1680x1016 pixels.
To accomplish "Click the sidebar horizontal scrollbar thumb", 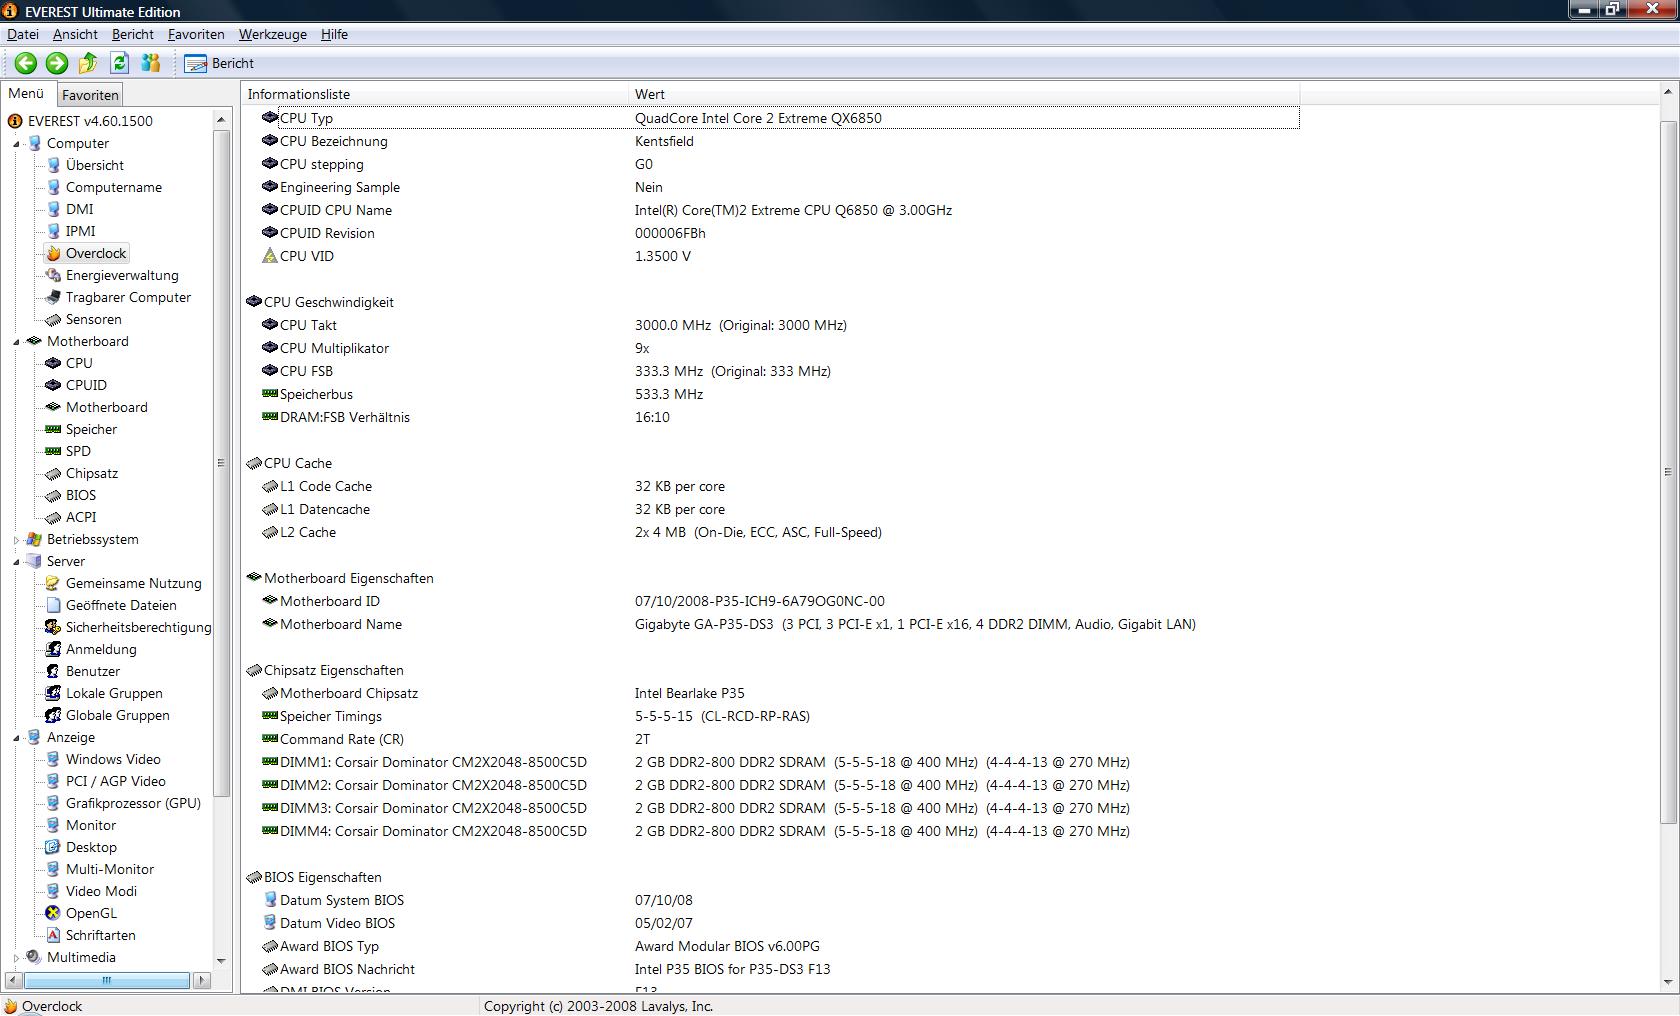I will [106, 980].
